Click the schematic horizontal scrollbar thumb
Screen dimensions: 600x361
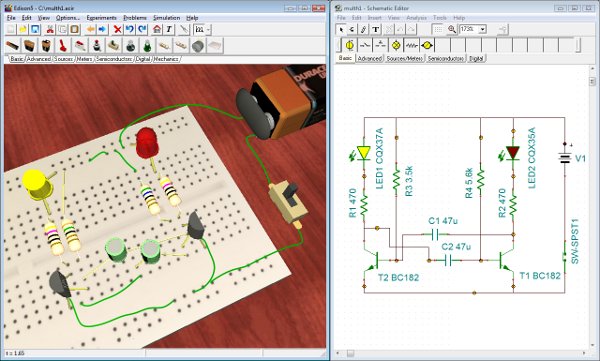tap(350, 353)
